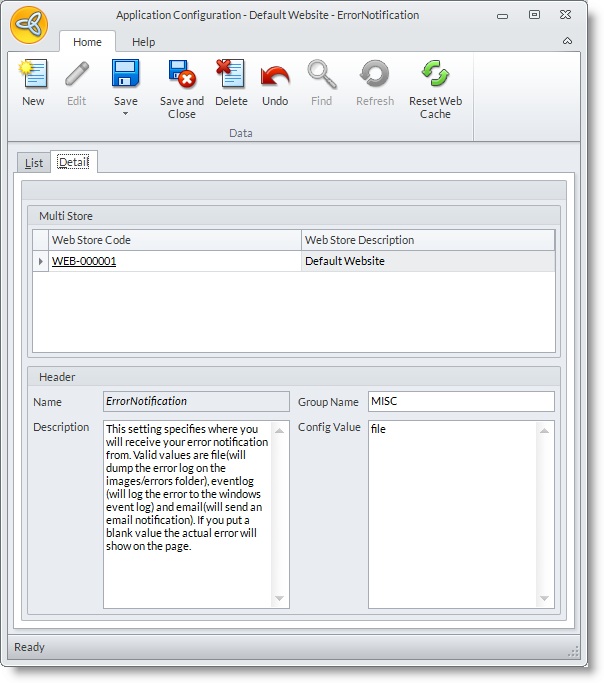Click the Undo arrow icon
This screenshot has width=604, height=683.
(x=275, y=75)
